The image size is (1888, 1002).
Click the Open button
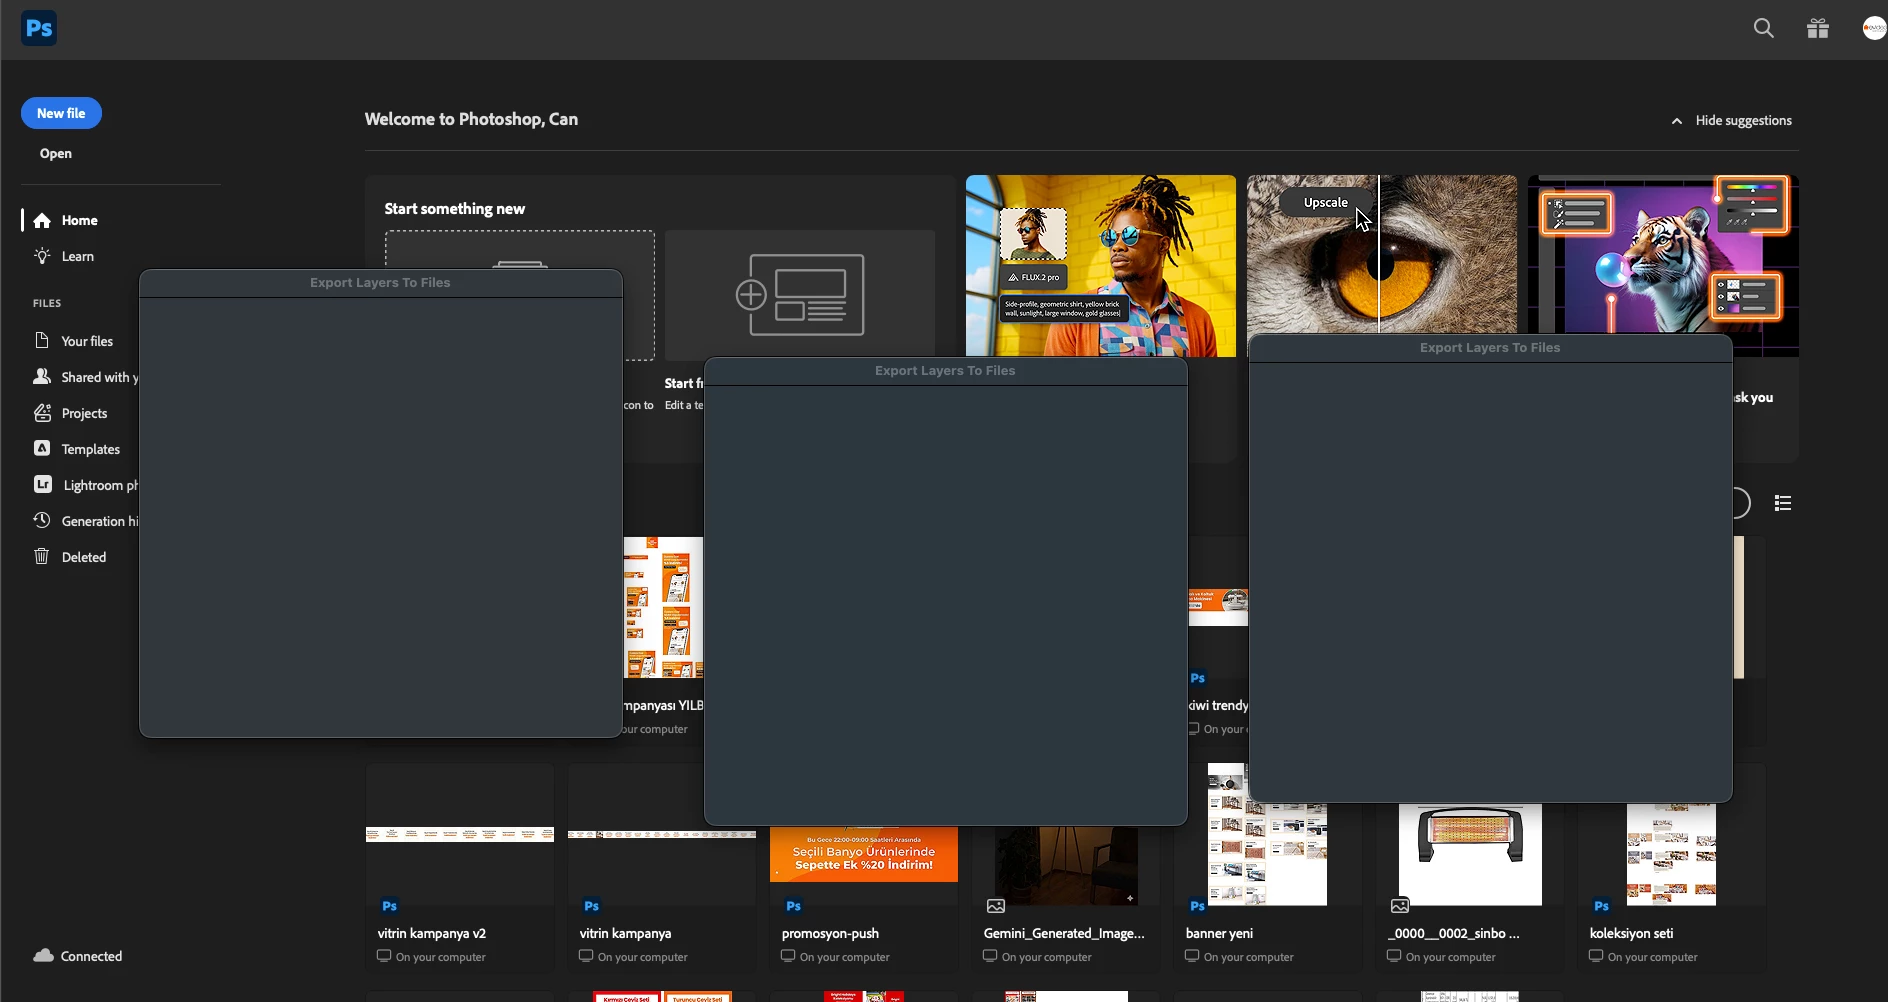(x=56, y=153)
